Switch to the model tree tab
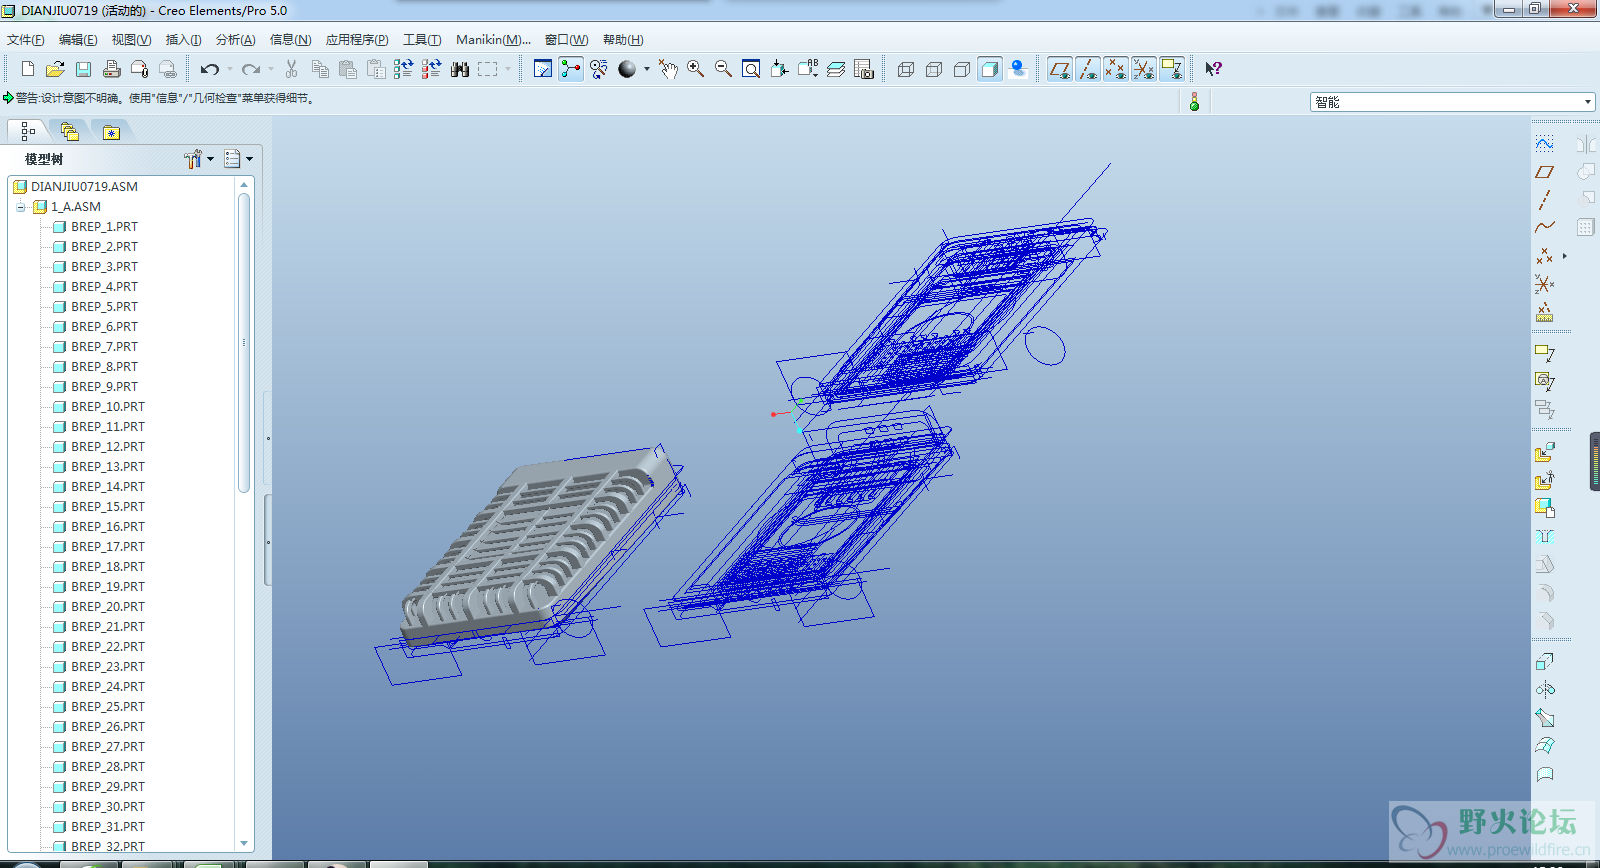The width and height of the screenshot is (1600, 868). point(27,131)
